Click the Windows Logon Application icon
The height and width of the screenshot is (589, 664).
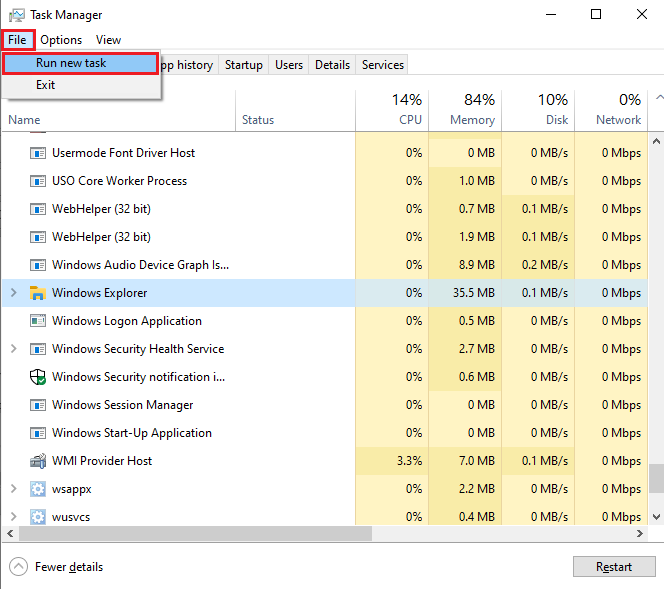coord(38,321)
